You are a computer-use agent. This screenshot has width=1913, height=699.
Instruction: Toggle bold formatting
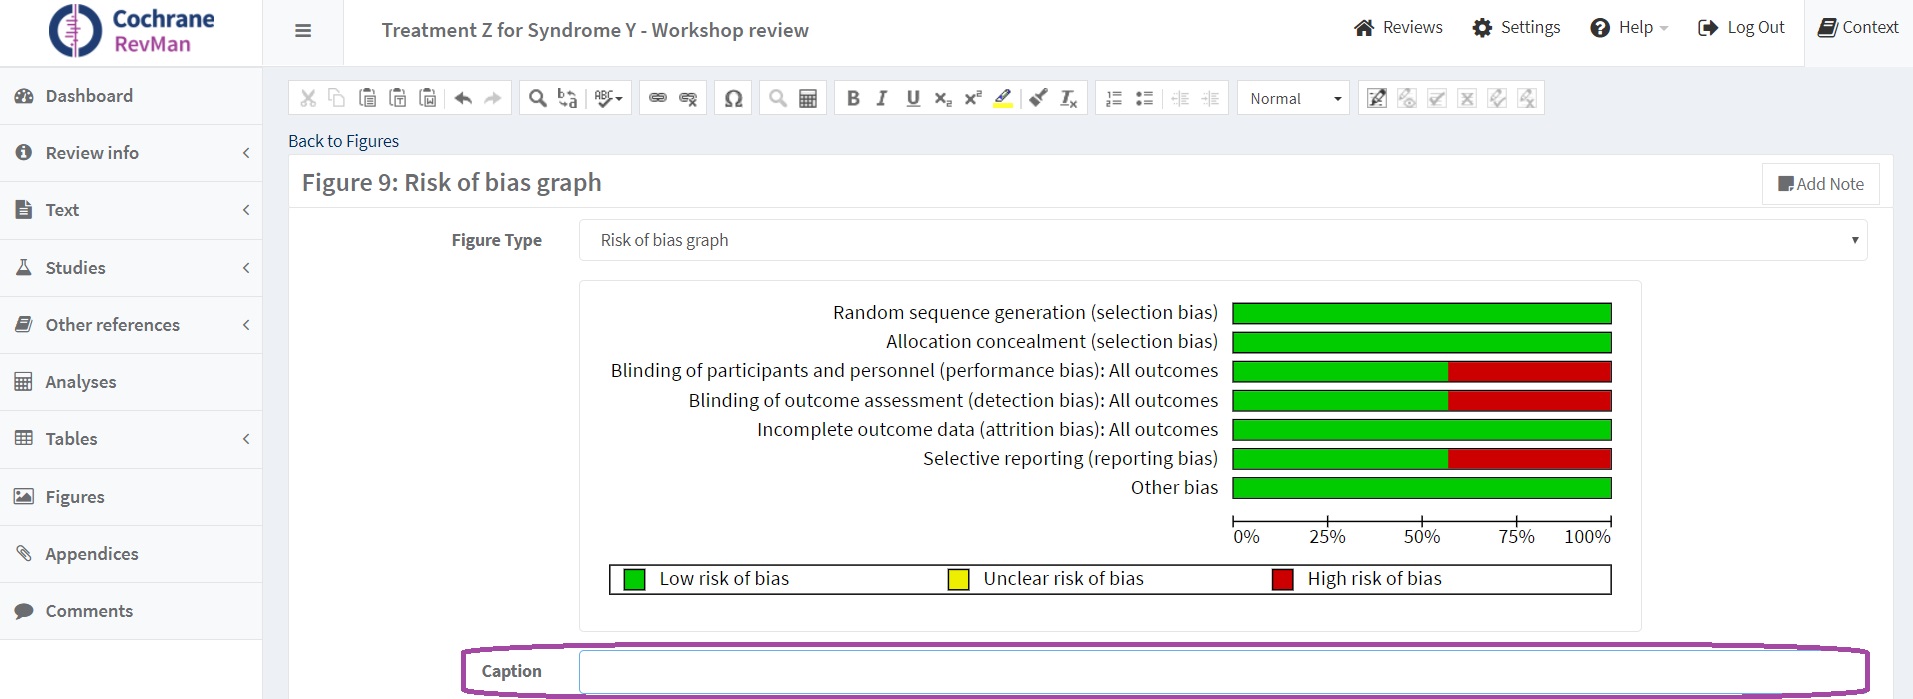(853, 98)
